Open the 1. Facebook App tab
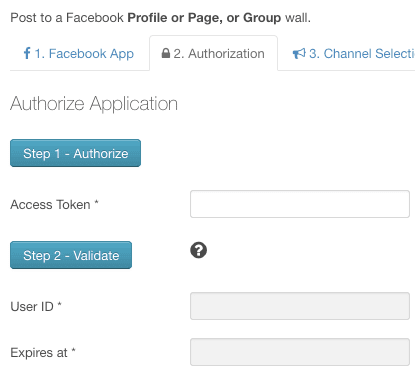The height and width of the screenshot is (386, 415). [79, 53]
